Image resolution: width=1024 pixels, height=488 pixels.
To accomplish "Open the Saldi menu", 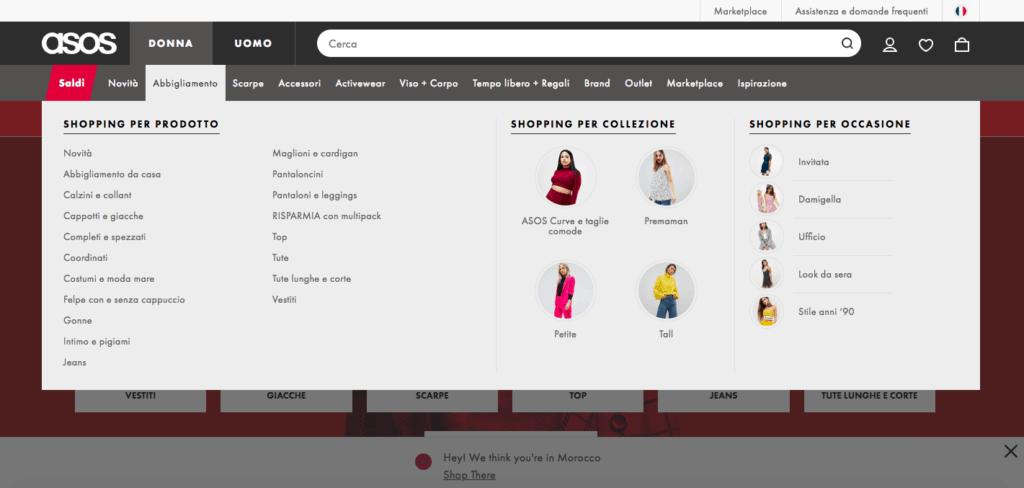I will click(71, 83).
